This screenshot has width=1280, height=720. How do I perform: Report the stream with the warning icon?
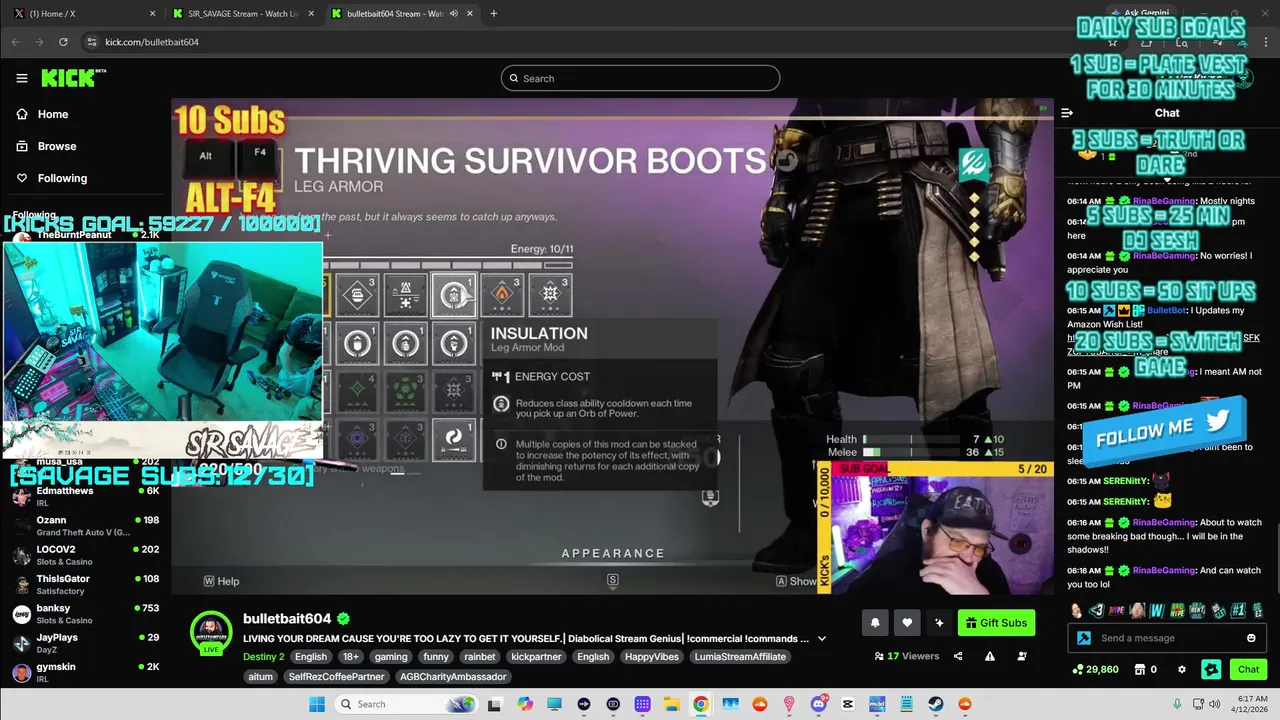[x=990, y=656]
